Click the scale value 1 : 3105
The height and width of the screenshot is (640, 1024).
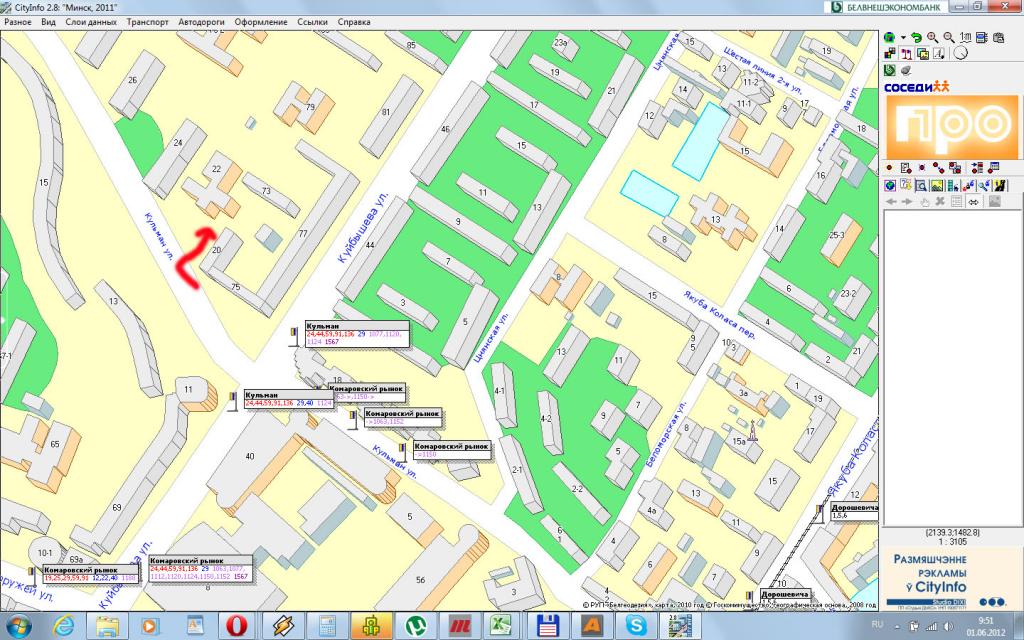[953, 541]
